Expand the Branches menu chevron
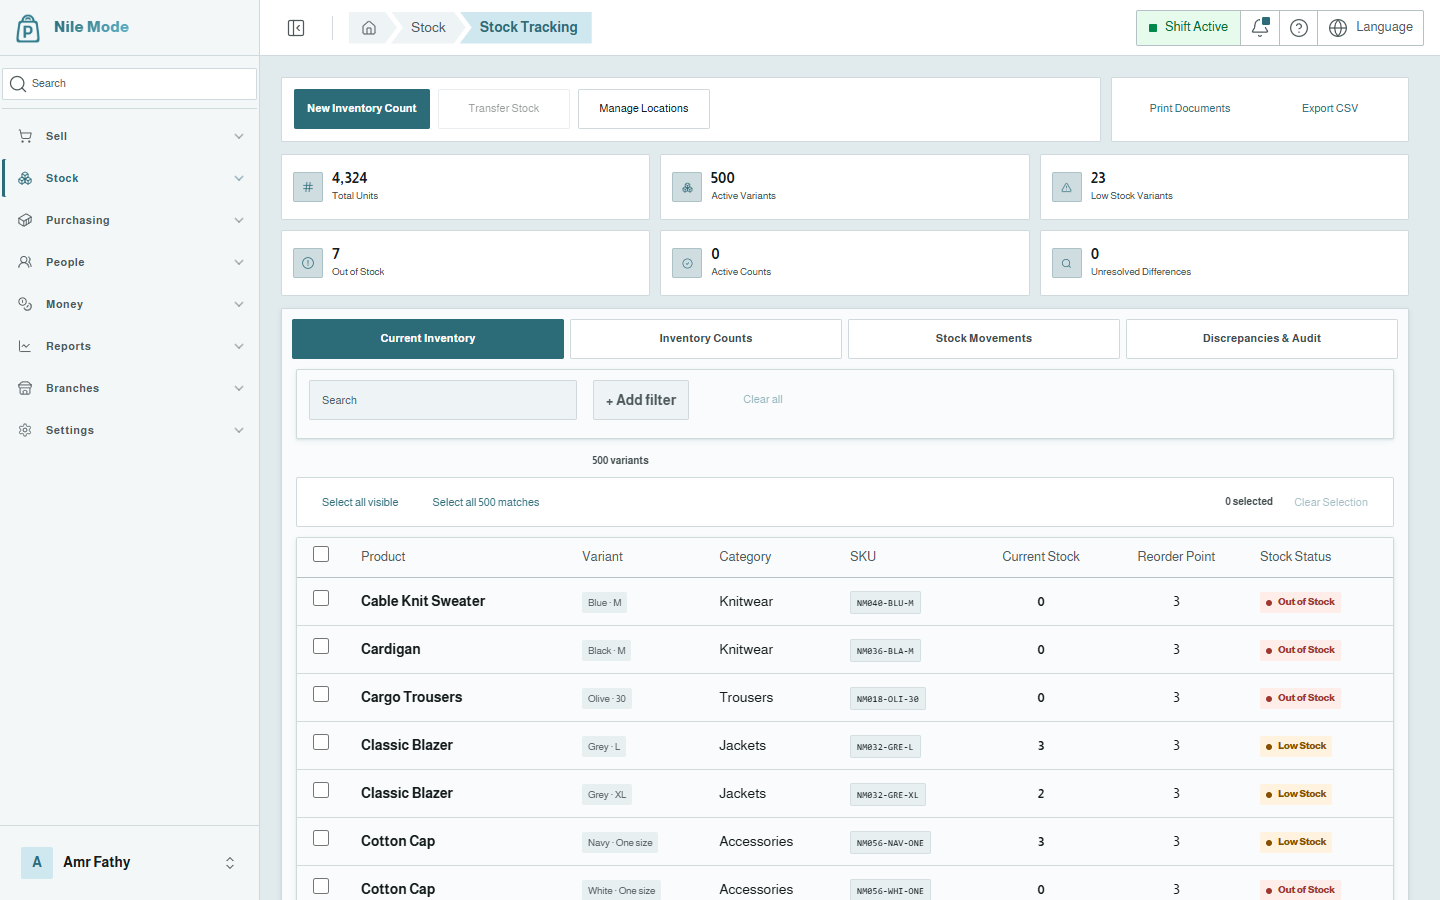 [x=239, y=388]
